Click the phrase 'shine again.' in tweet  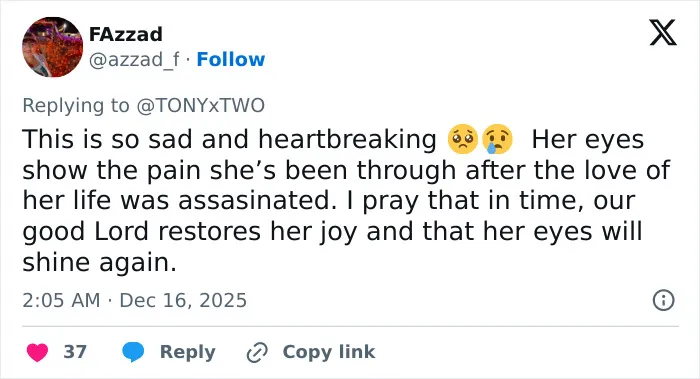coord(100,262)
